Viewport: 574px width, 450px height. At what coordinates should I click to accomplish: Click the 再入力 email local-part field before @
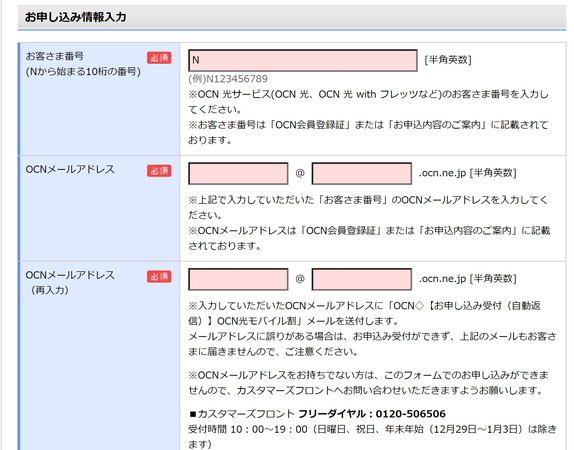click(238, 279)
